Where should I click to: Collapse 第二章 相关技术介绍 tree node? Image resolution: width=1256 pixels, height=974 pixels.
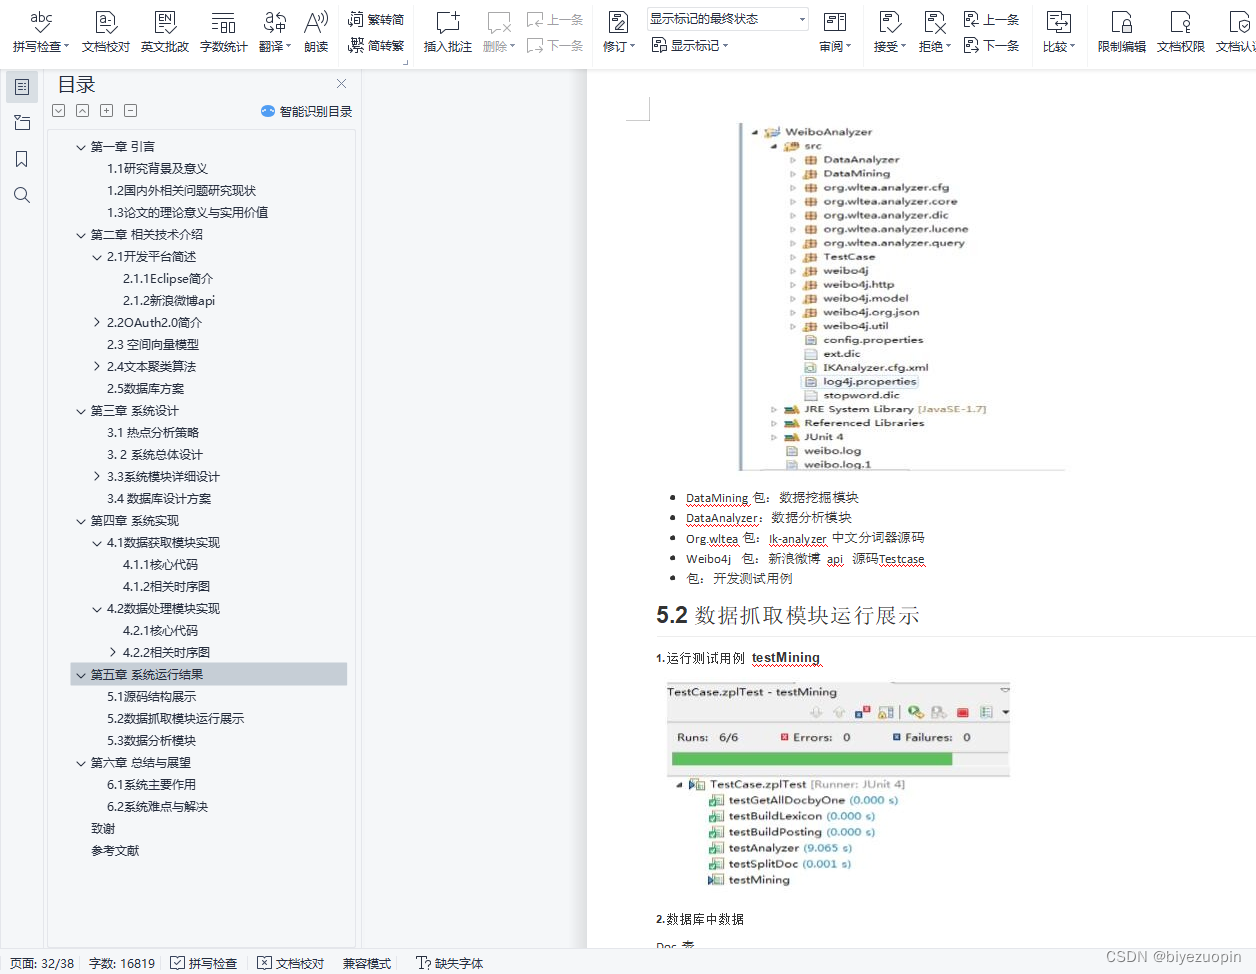click(81, 235)
